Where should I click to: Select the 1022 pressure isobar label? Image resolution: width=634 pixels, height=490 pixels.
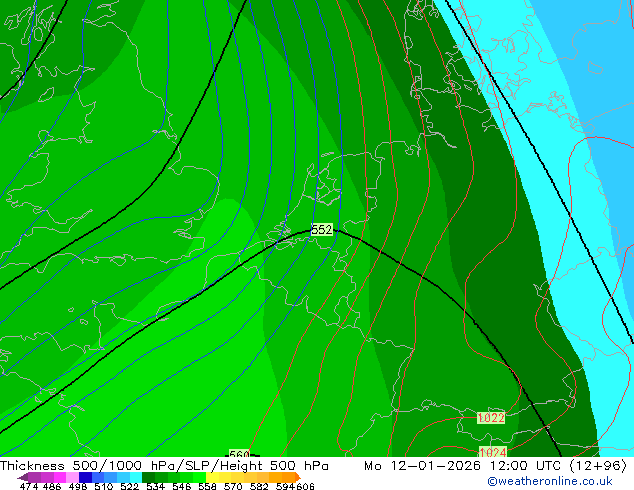click(491, 418)
